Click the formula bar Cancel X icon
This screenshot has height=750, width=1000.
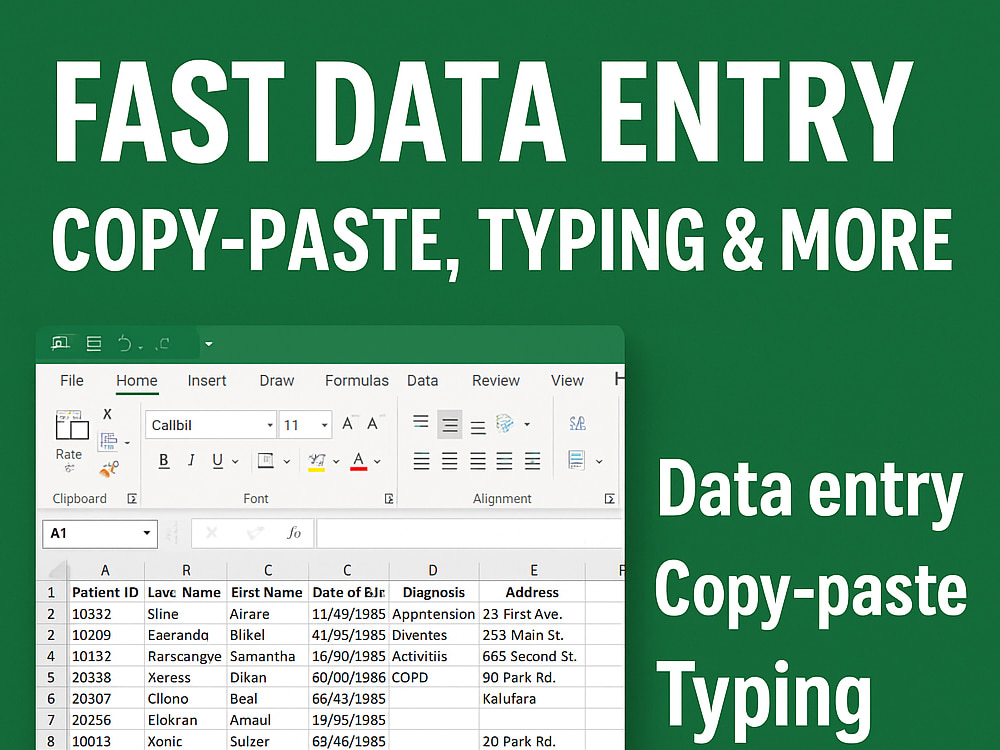click(212, 533)
